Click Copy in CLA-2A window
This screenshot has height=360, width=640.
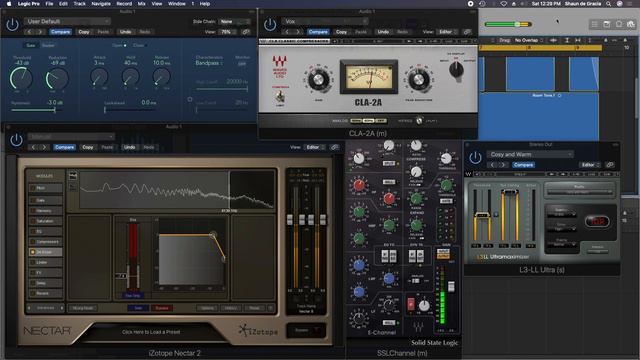342,32
